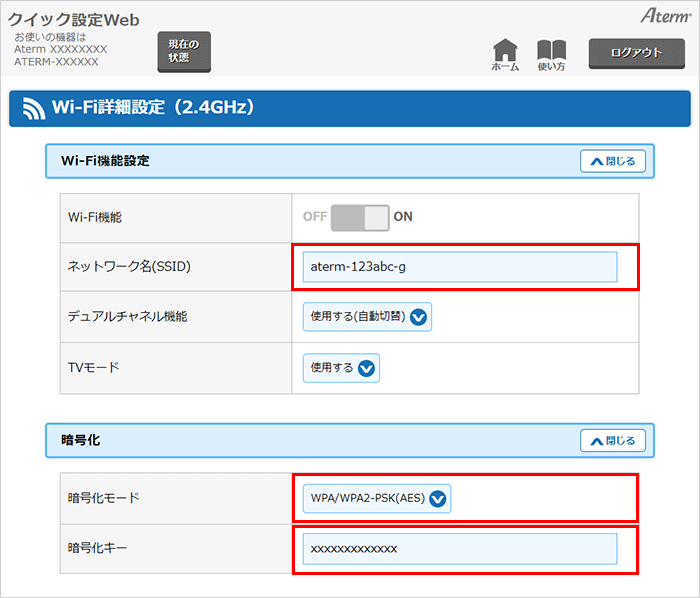Open the 現在の状態 status button
This screenshot has width=700, height=598.
tap(184, 51)
